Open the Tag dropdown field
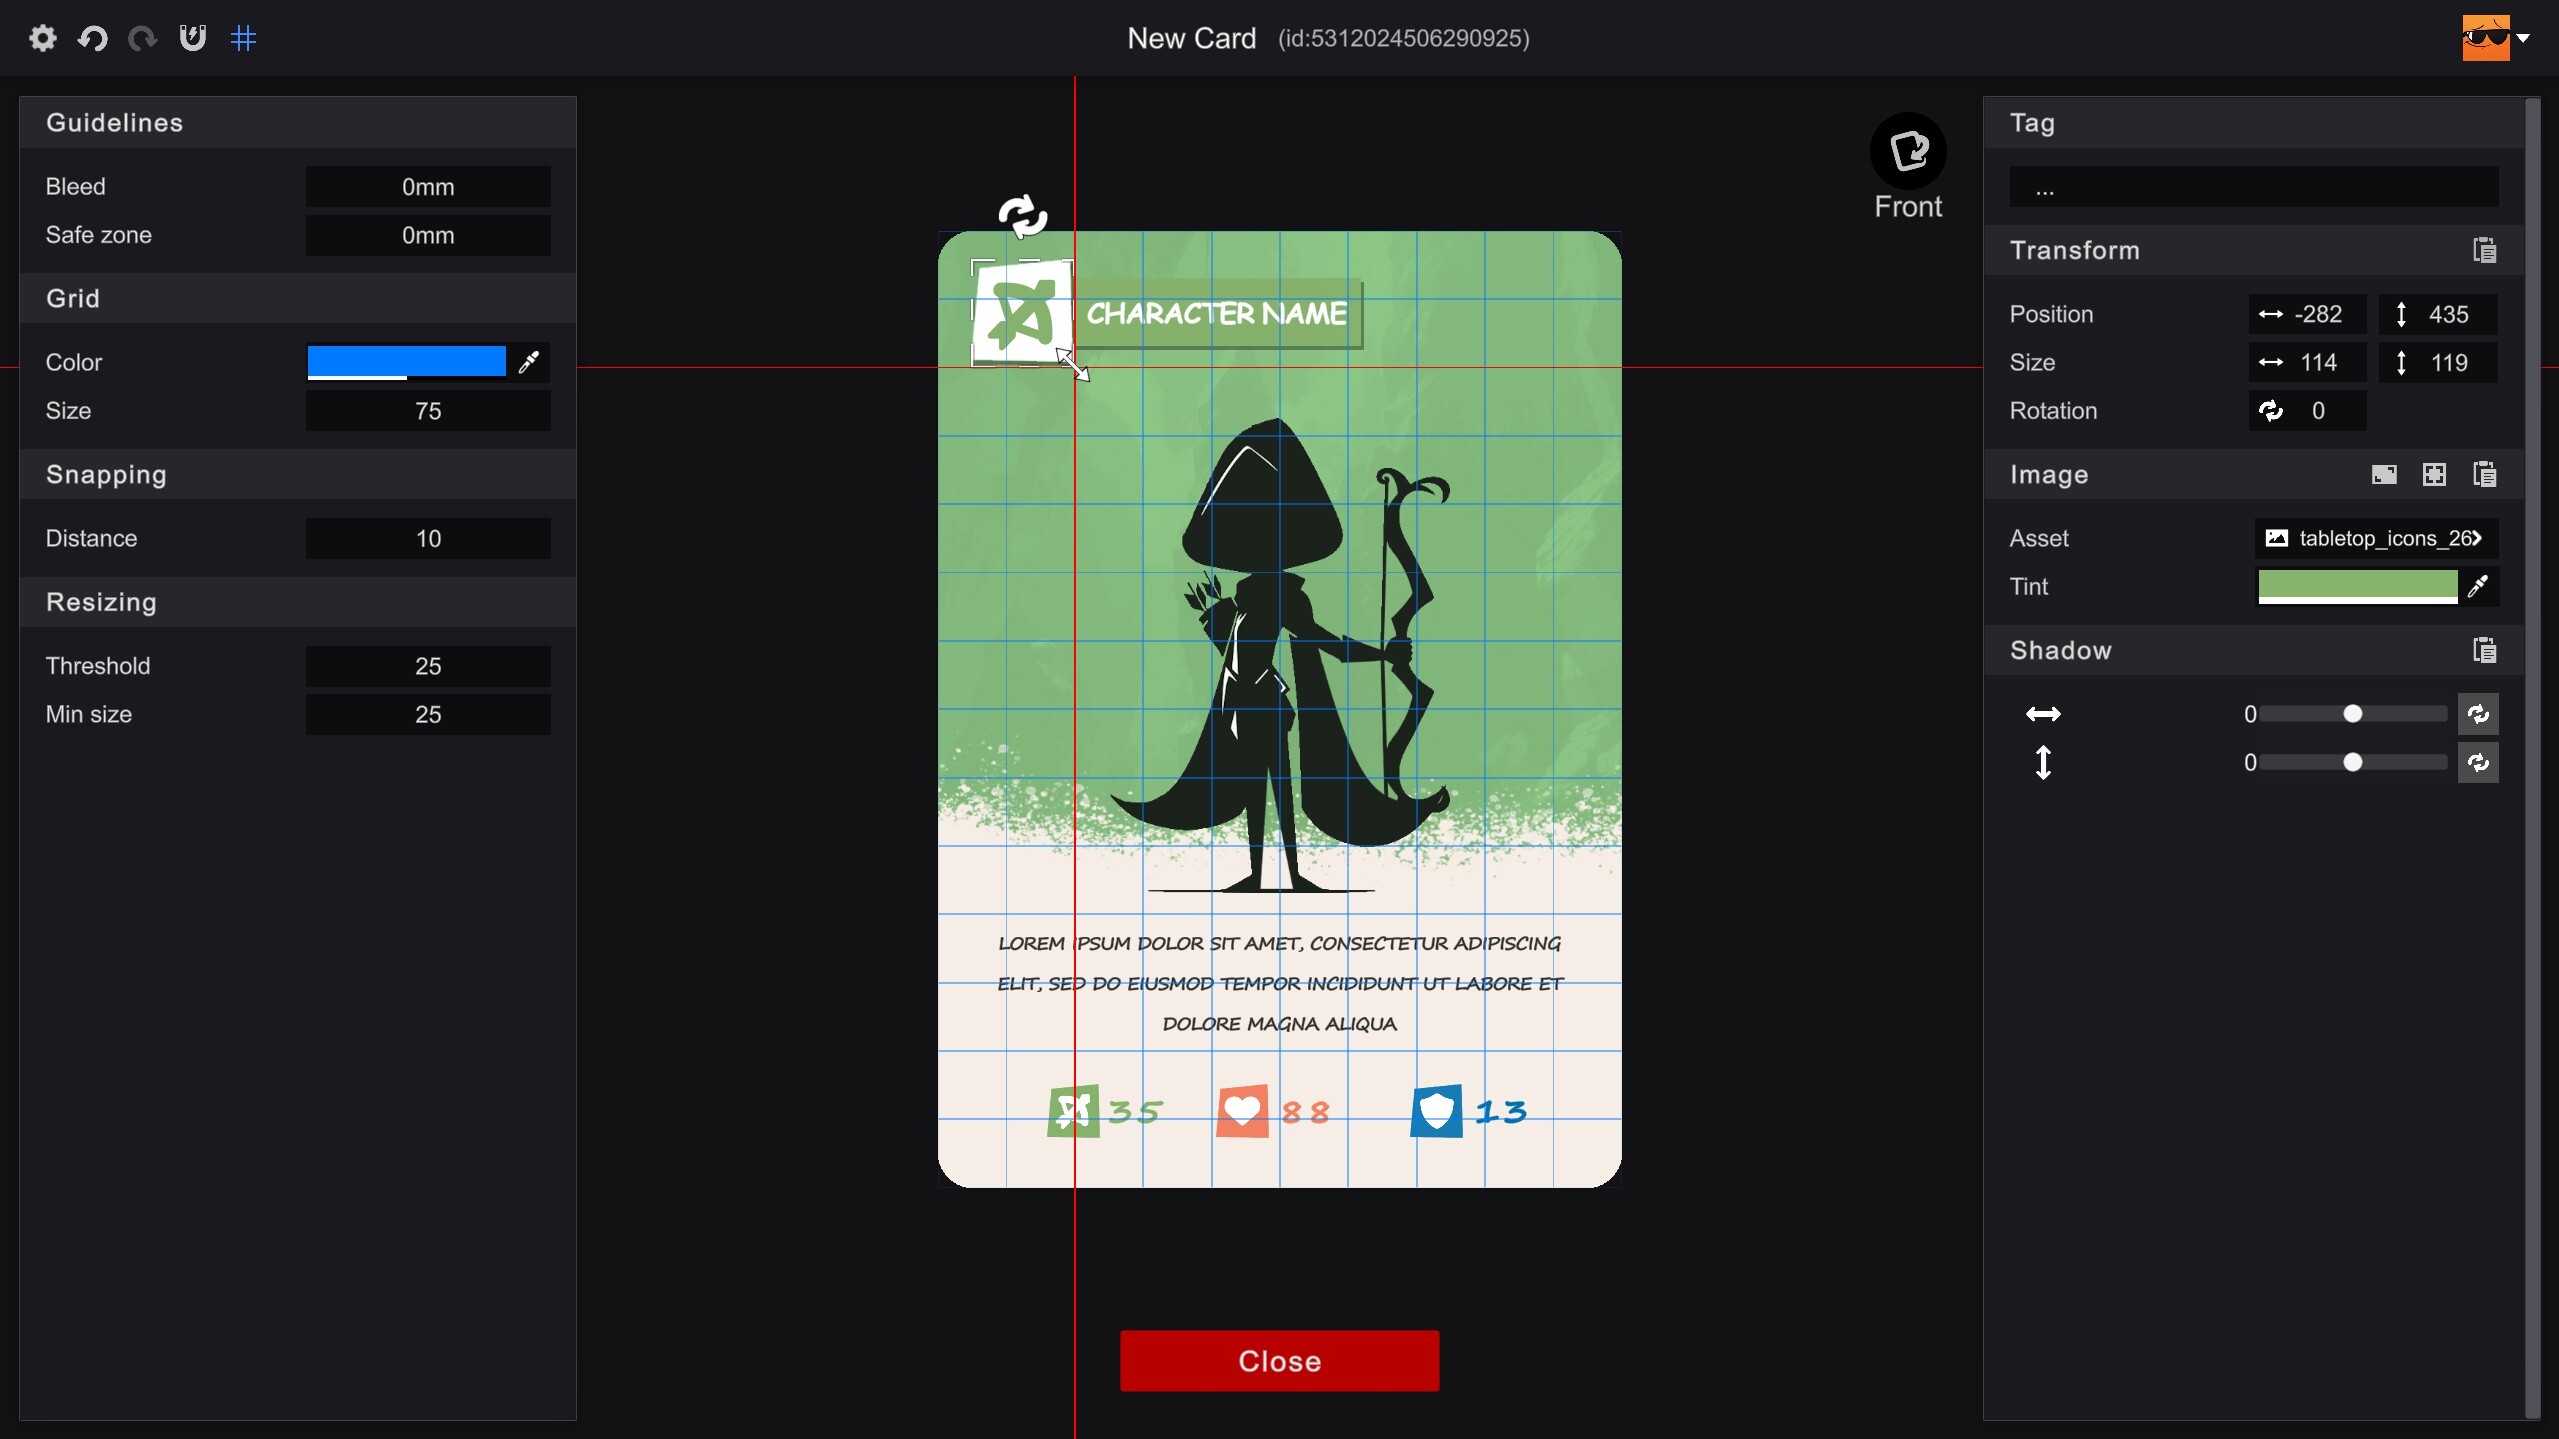 [x=2252, y=187]
